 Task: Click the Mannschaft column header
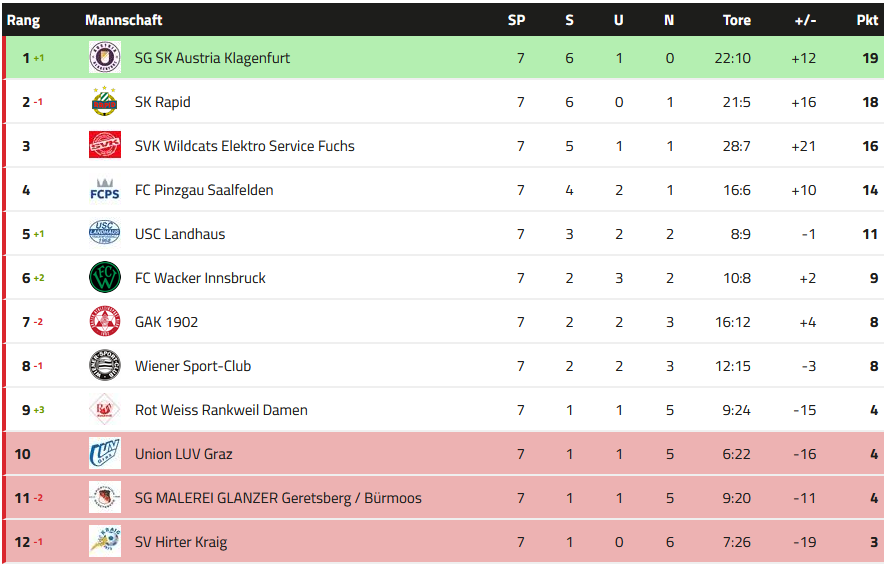point(124,20)
